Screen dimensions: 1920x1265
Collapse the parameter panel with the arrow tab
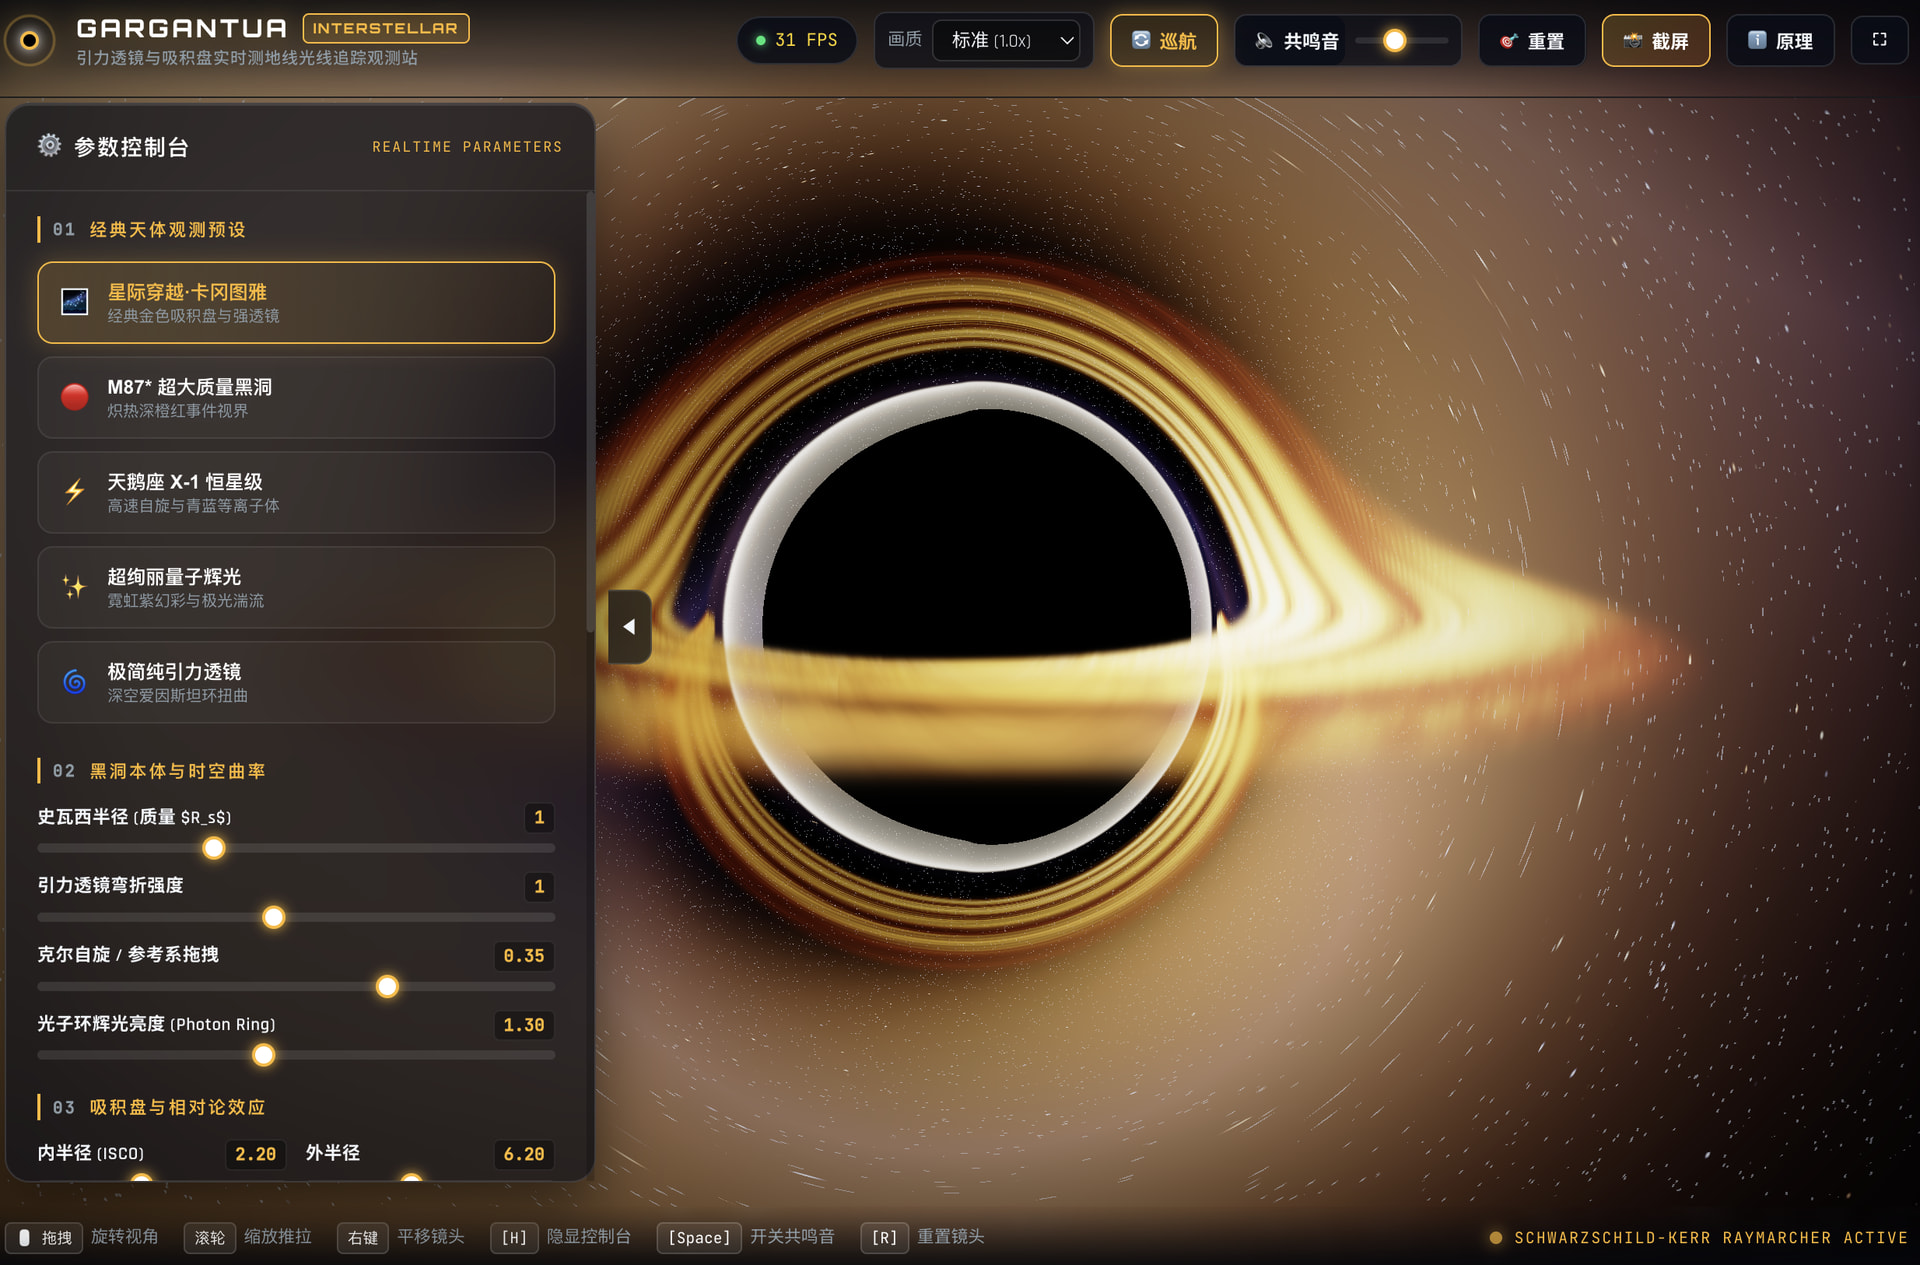[630, 627]
